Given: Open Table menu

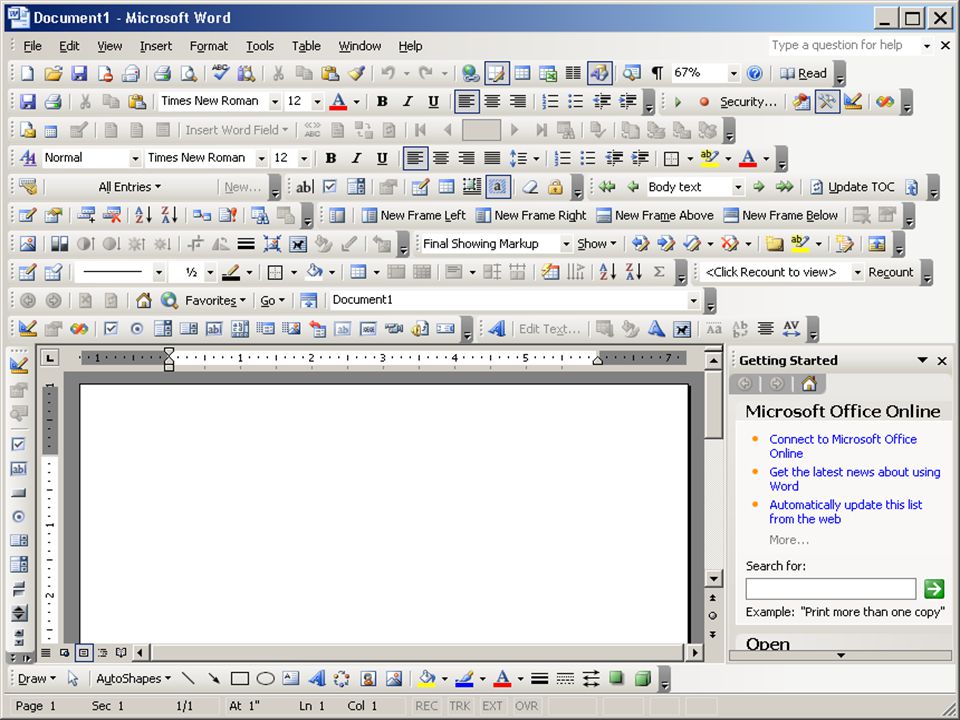Looking at the screenshot, I should [306, 46].
